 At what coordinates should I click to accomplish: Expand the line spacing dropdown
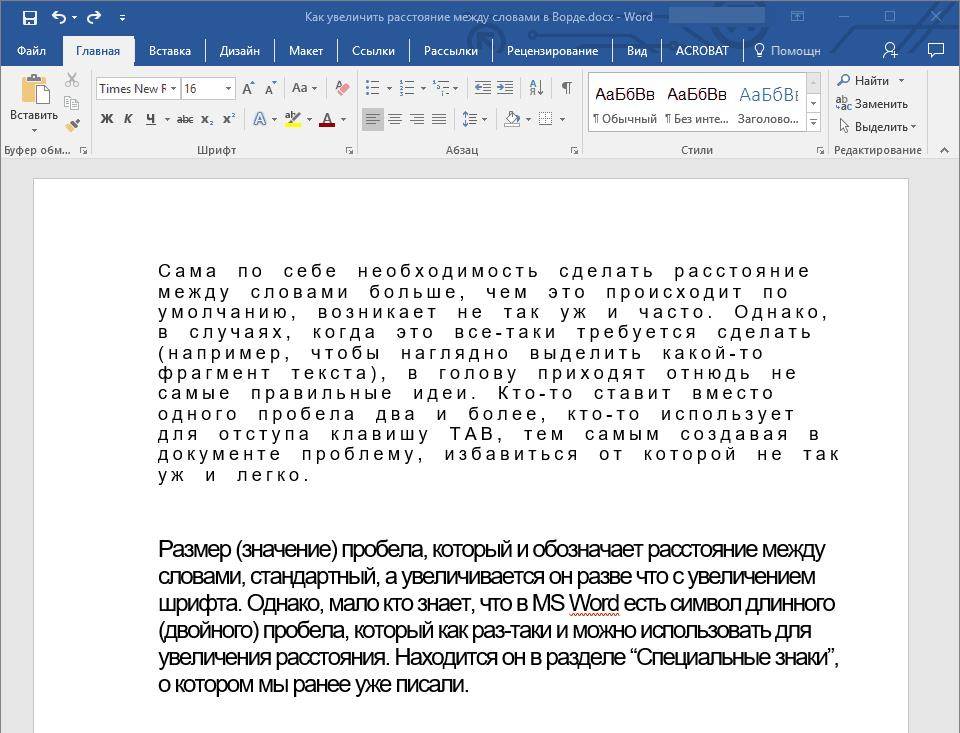click(x=485, y=119)
